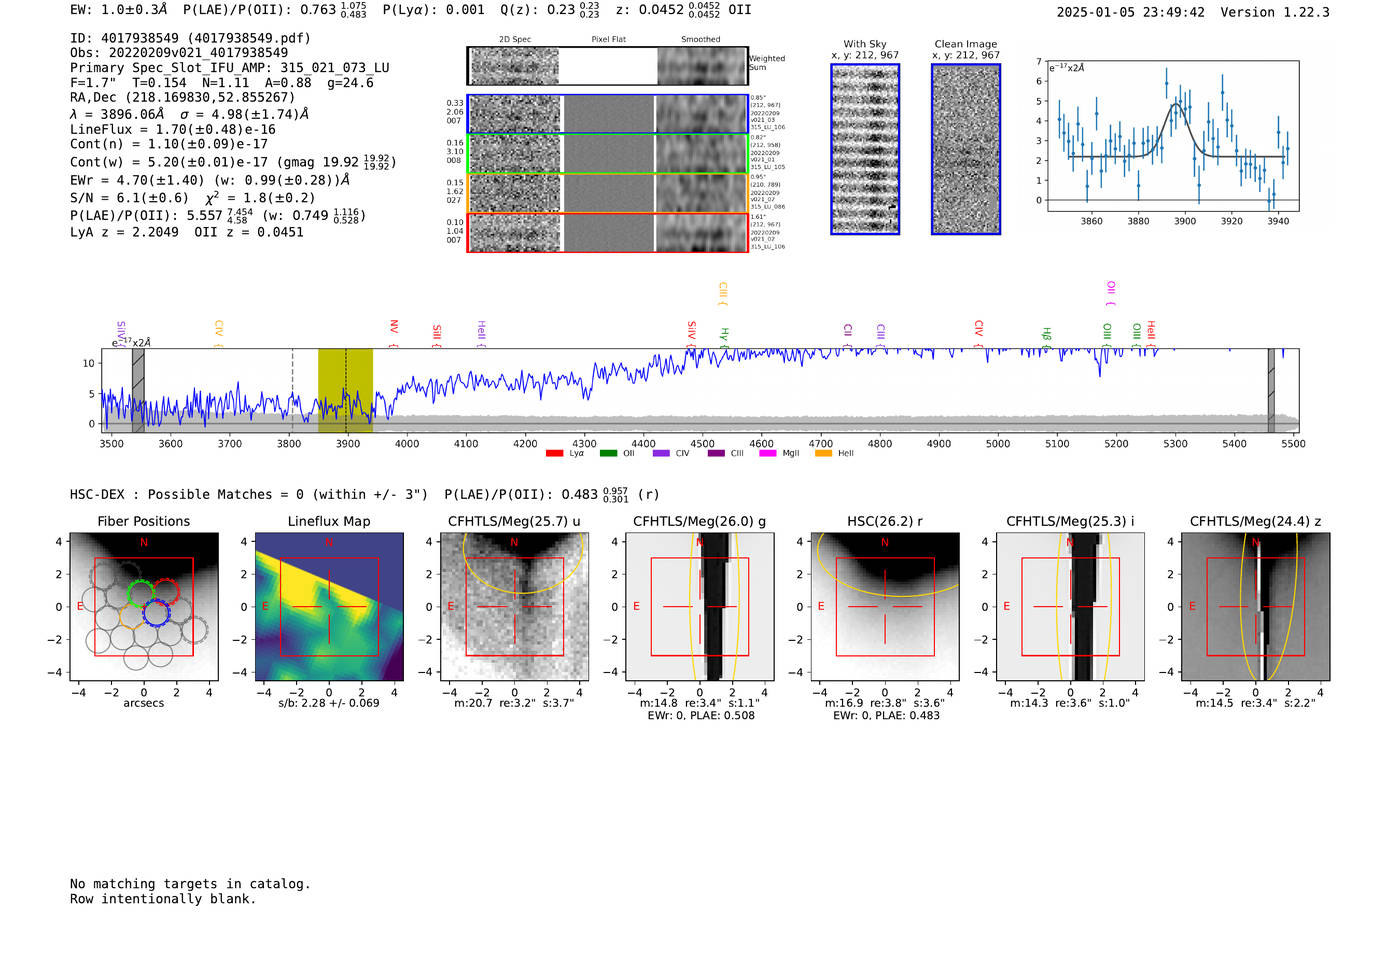
Task: Click the blue dashed fiber circle in Fiber Positions
Action: [x=156, y=613]
